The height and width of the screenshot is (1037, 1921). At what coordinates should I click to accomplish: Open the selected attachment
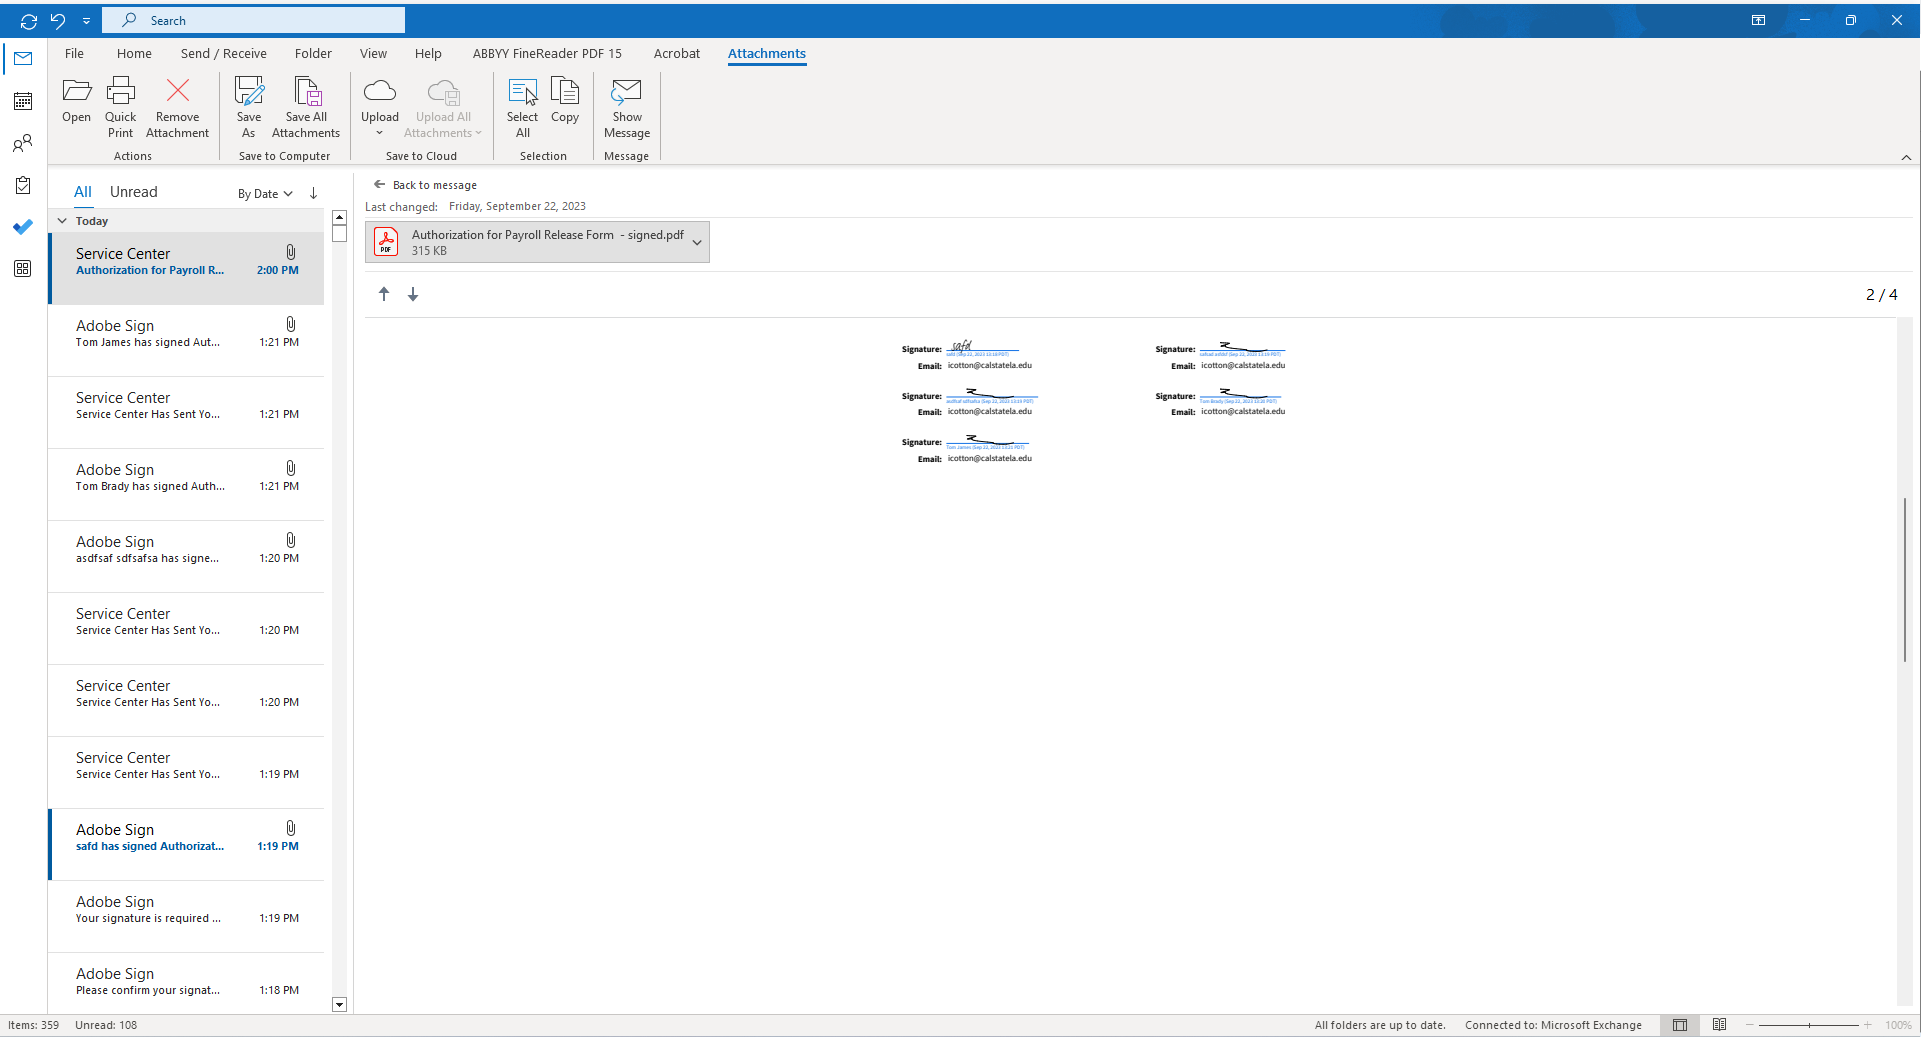(x=76, y=107)
